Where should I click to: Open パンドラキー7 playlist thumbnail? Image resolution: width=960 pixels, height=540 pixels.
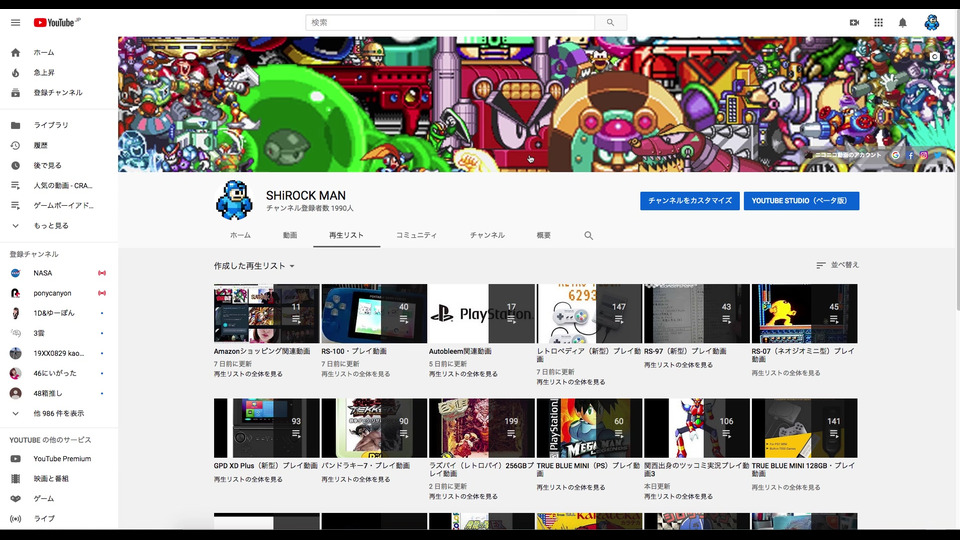tap(374, 428)
